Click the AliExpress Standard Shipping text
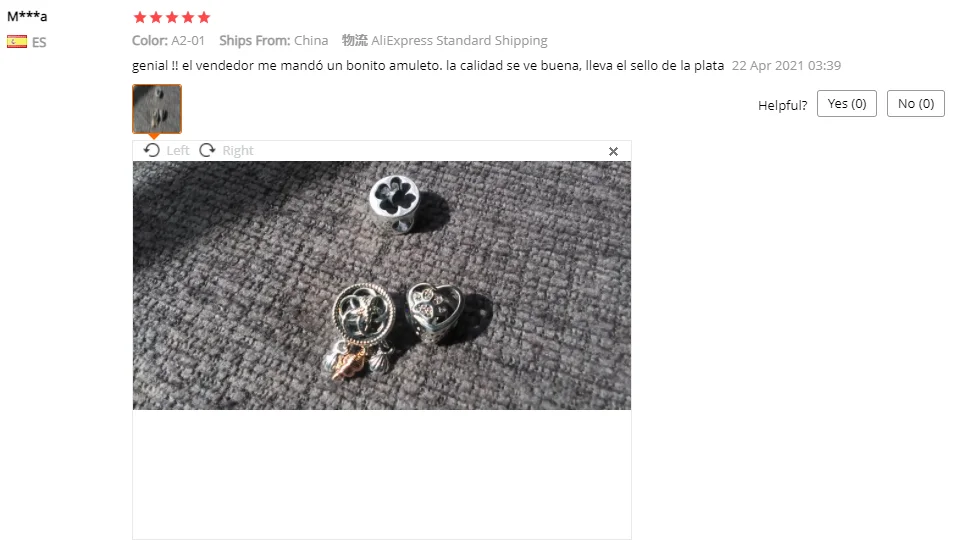The height and width of the screenshot is (554, 966). click(x=459, y=41)
